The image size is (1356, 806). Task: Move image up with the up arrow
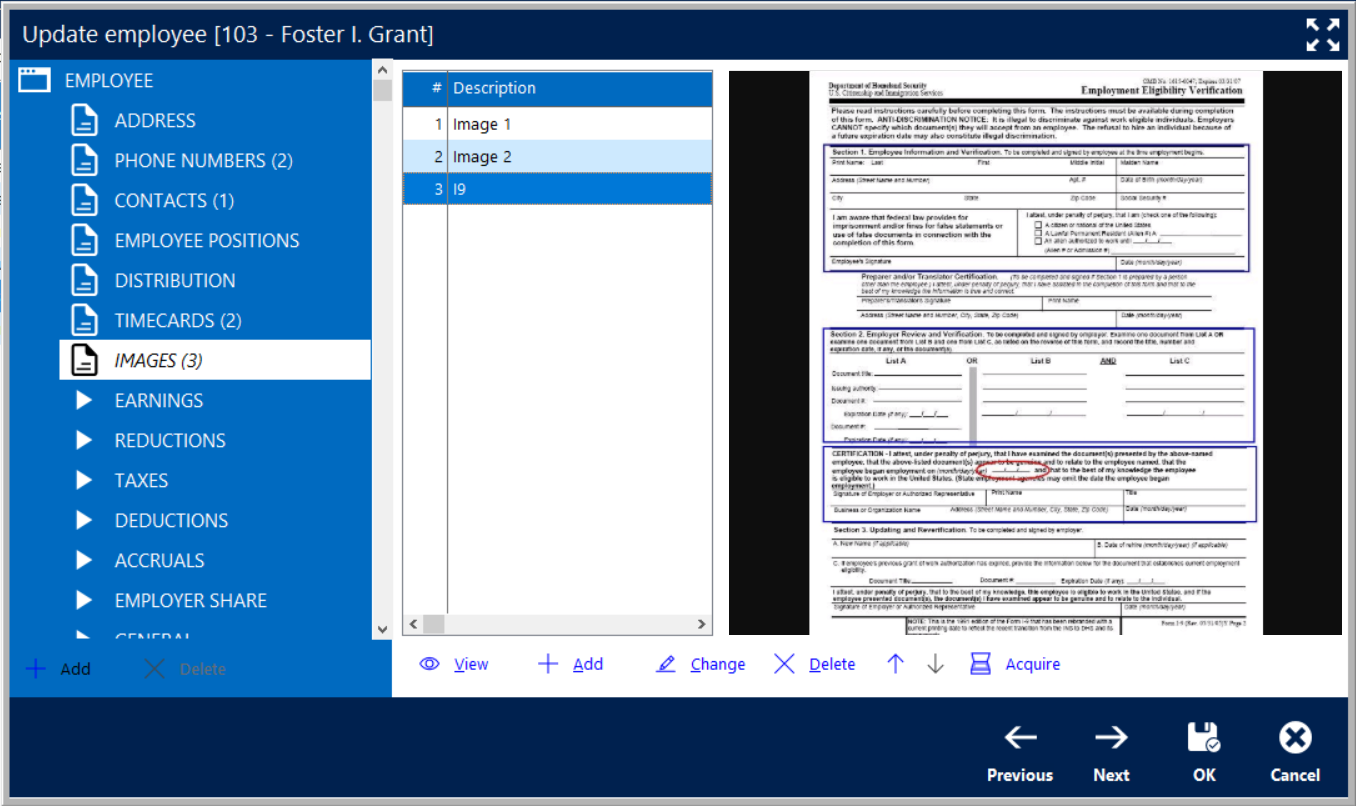point(896,664)
